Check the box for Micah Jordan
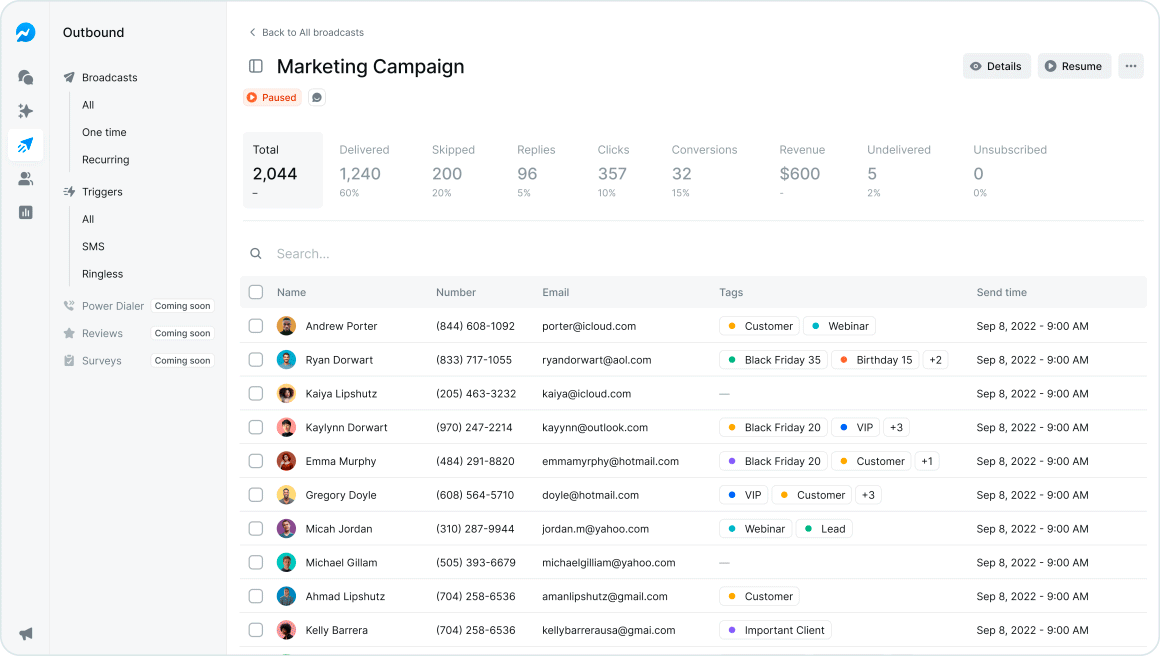 pyautogui.click(x=256, y=529)
